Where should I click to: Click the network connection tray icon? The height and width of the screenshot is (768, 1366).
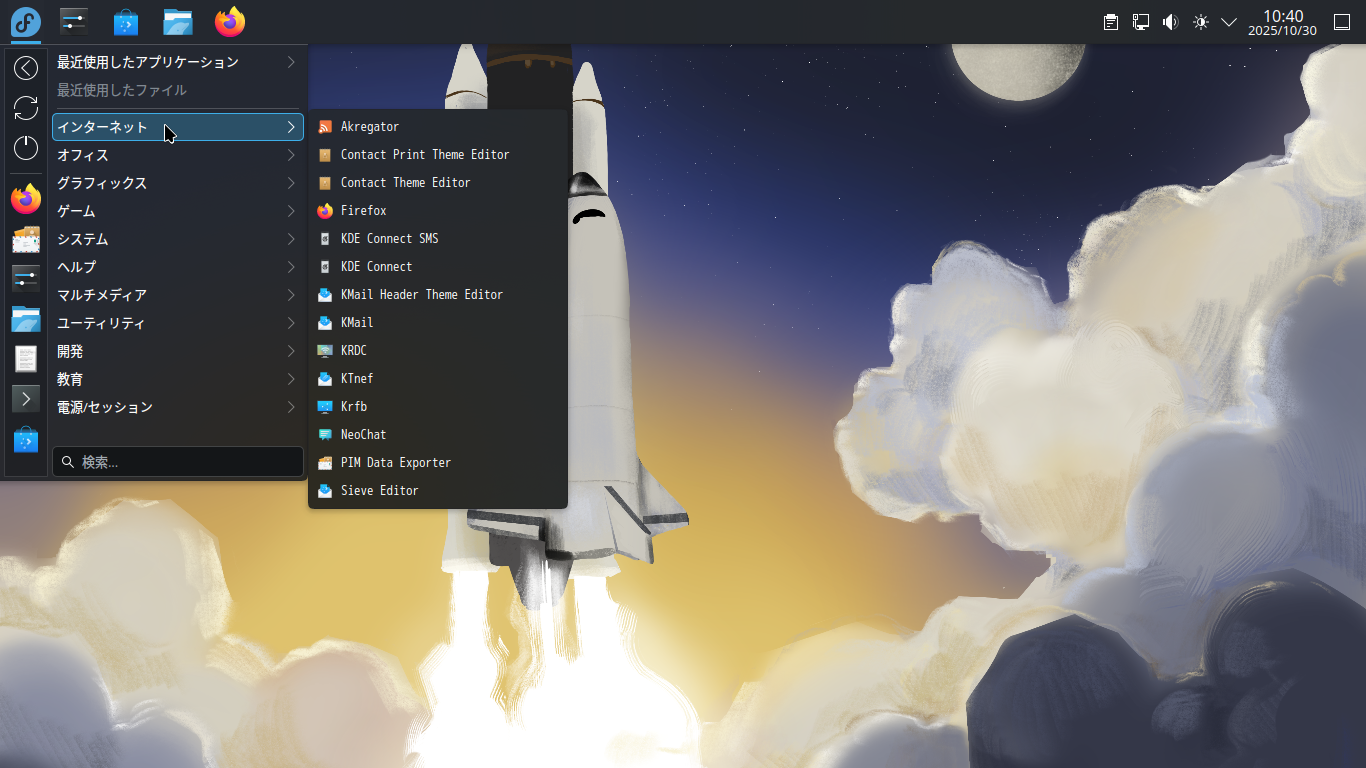tap(1141, 22)
